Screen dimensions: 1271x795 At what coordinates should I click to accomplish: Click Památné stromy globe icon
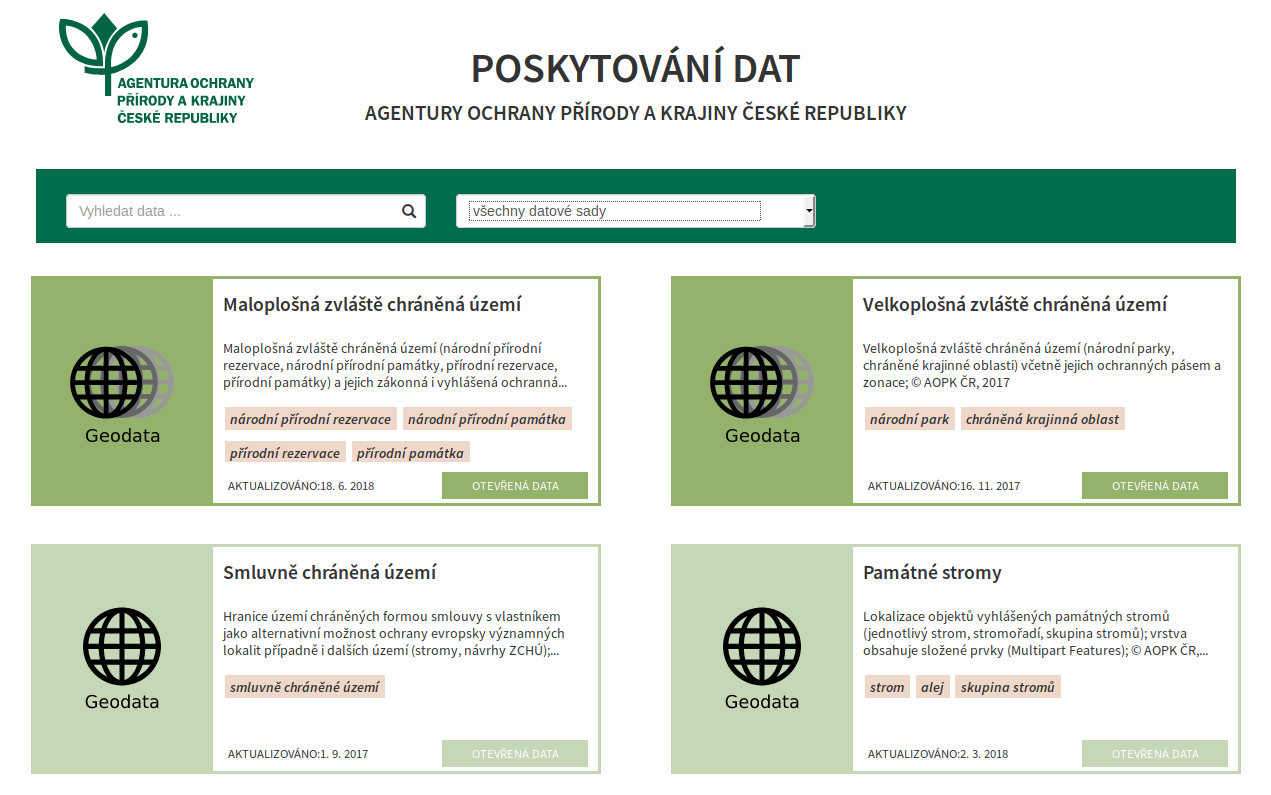(x=762, y=647)
